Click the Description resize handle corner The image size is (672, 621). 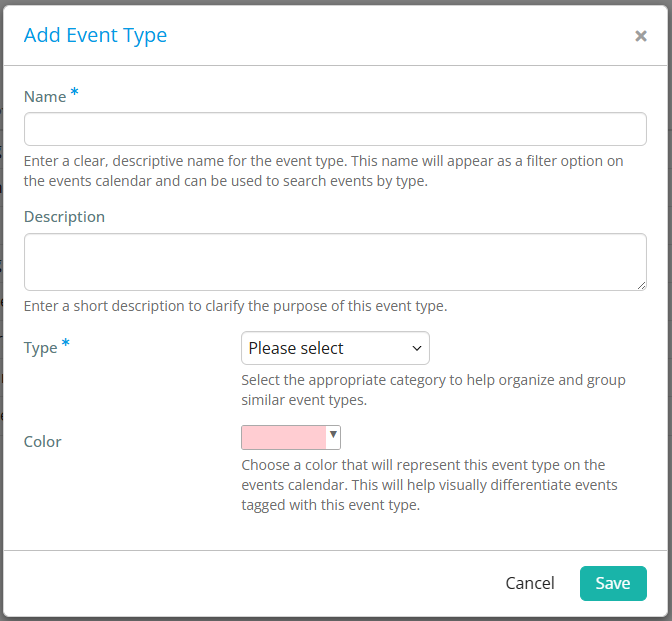pos(641,286)
